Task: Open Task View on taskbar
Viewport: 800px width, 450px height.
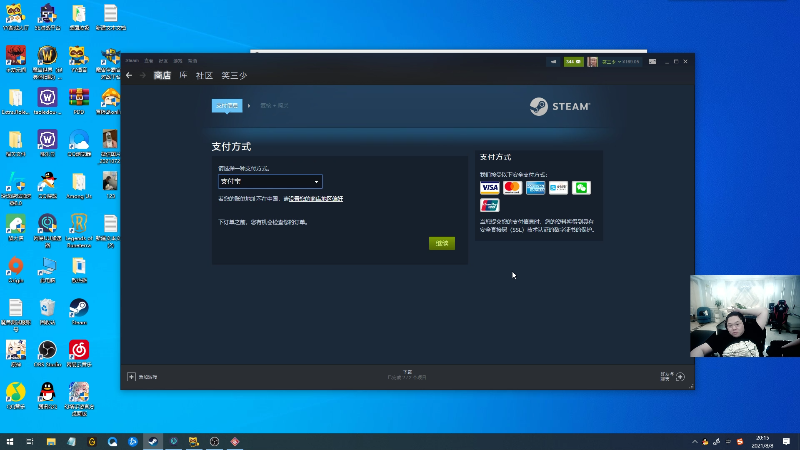Action: [x=30, y=441]
